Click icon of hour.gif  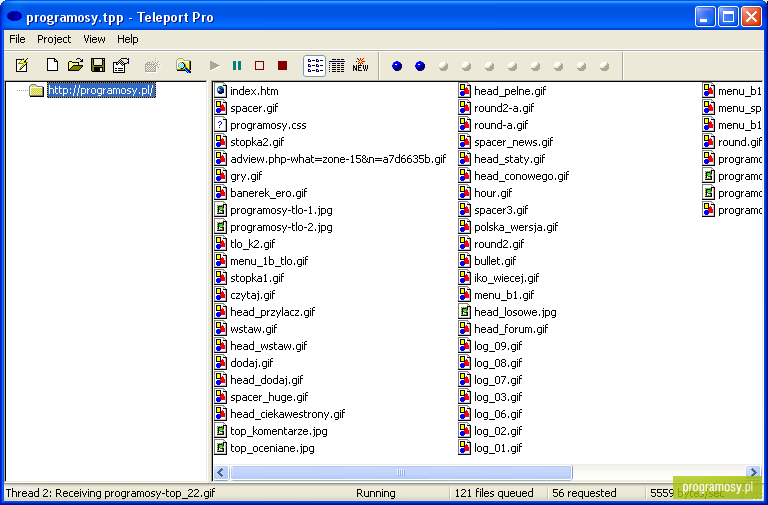[465, 193]
